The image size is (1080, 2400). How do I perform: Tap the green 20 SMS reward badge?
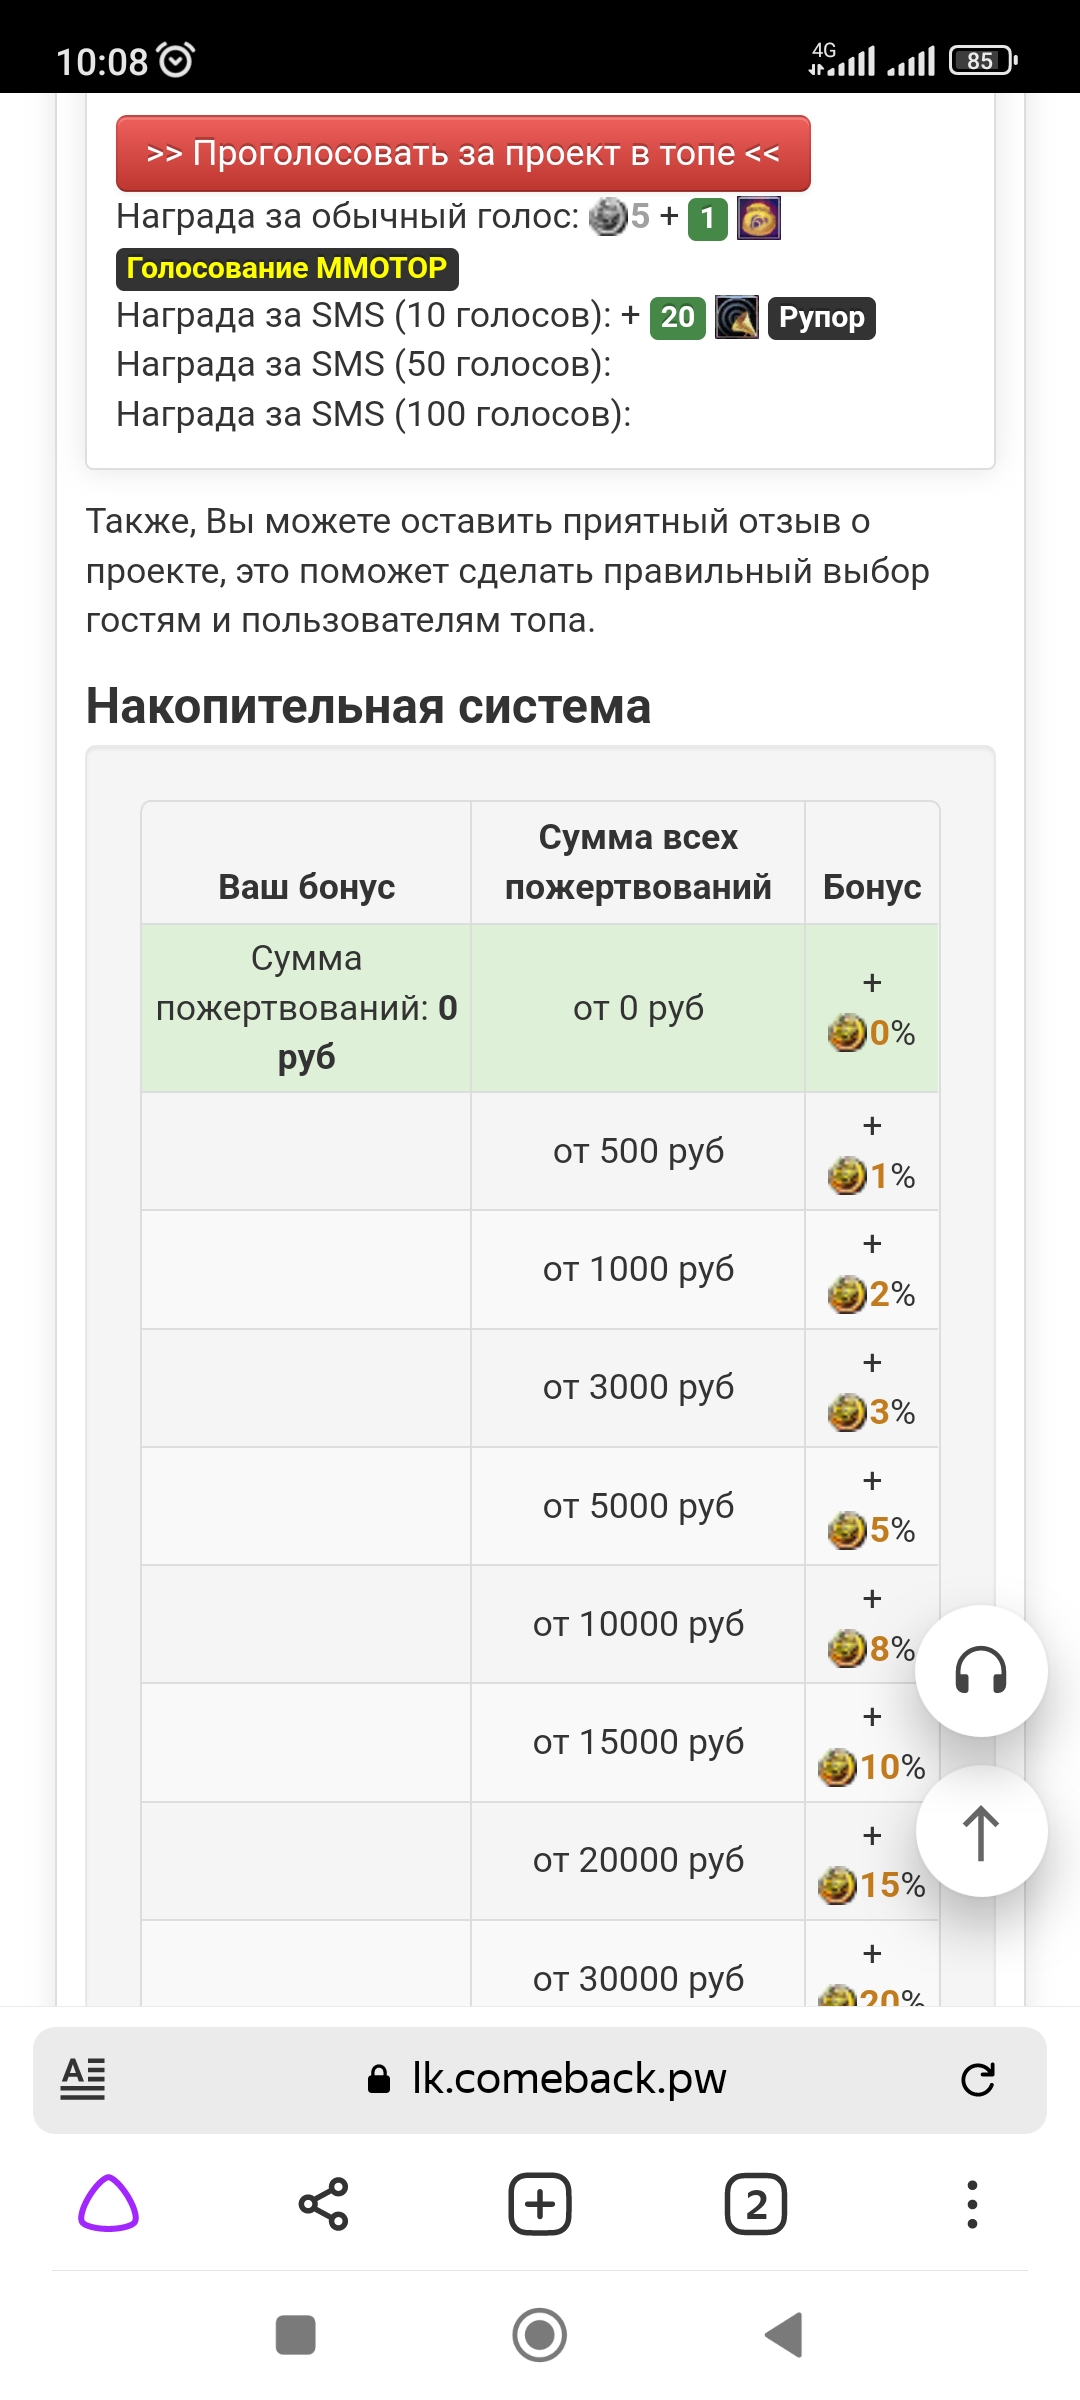[x=676, y=318]
